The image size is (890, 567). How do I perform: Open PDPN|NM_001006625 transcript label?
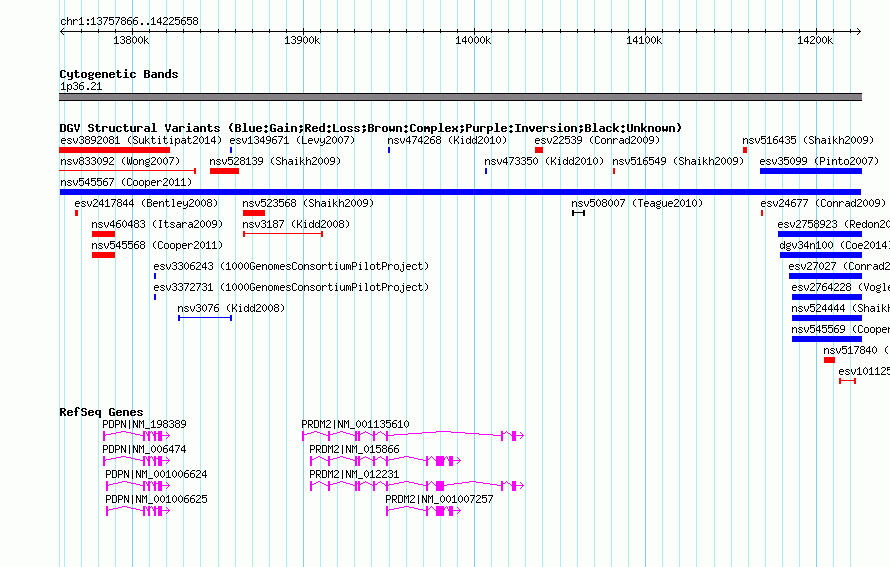(156, 499)
